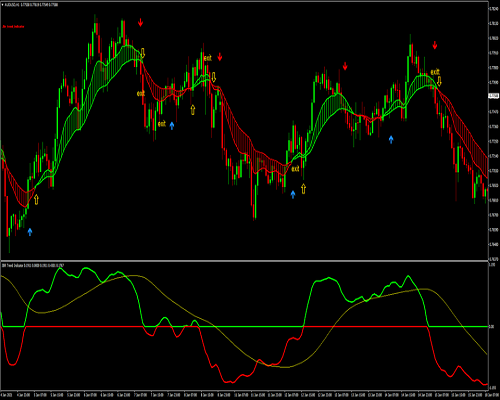Select the first yellow outlined down arrow after the top peak
Viewport: 500px width, 400px height.
coord(143,53)
